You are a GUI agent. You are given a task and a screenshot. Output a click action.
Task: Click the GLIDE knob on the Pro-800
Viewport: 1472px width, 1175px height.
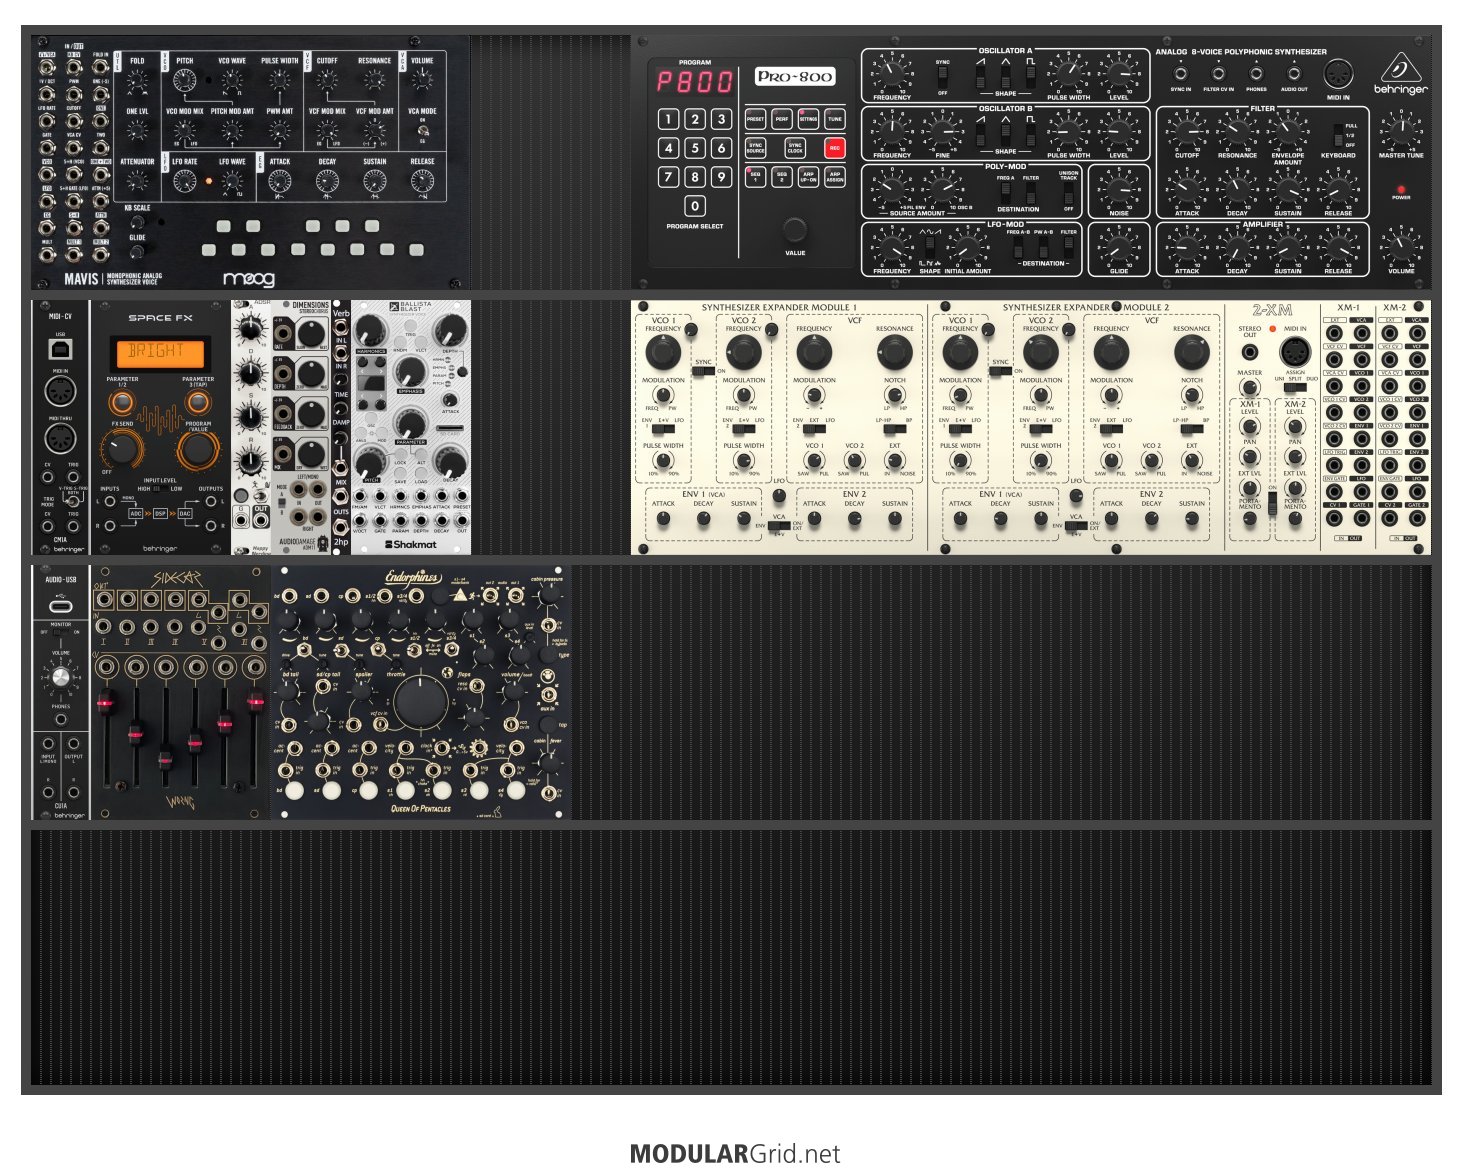(1118, 247)
